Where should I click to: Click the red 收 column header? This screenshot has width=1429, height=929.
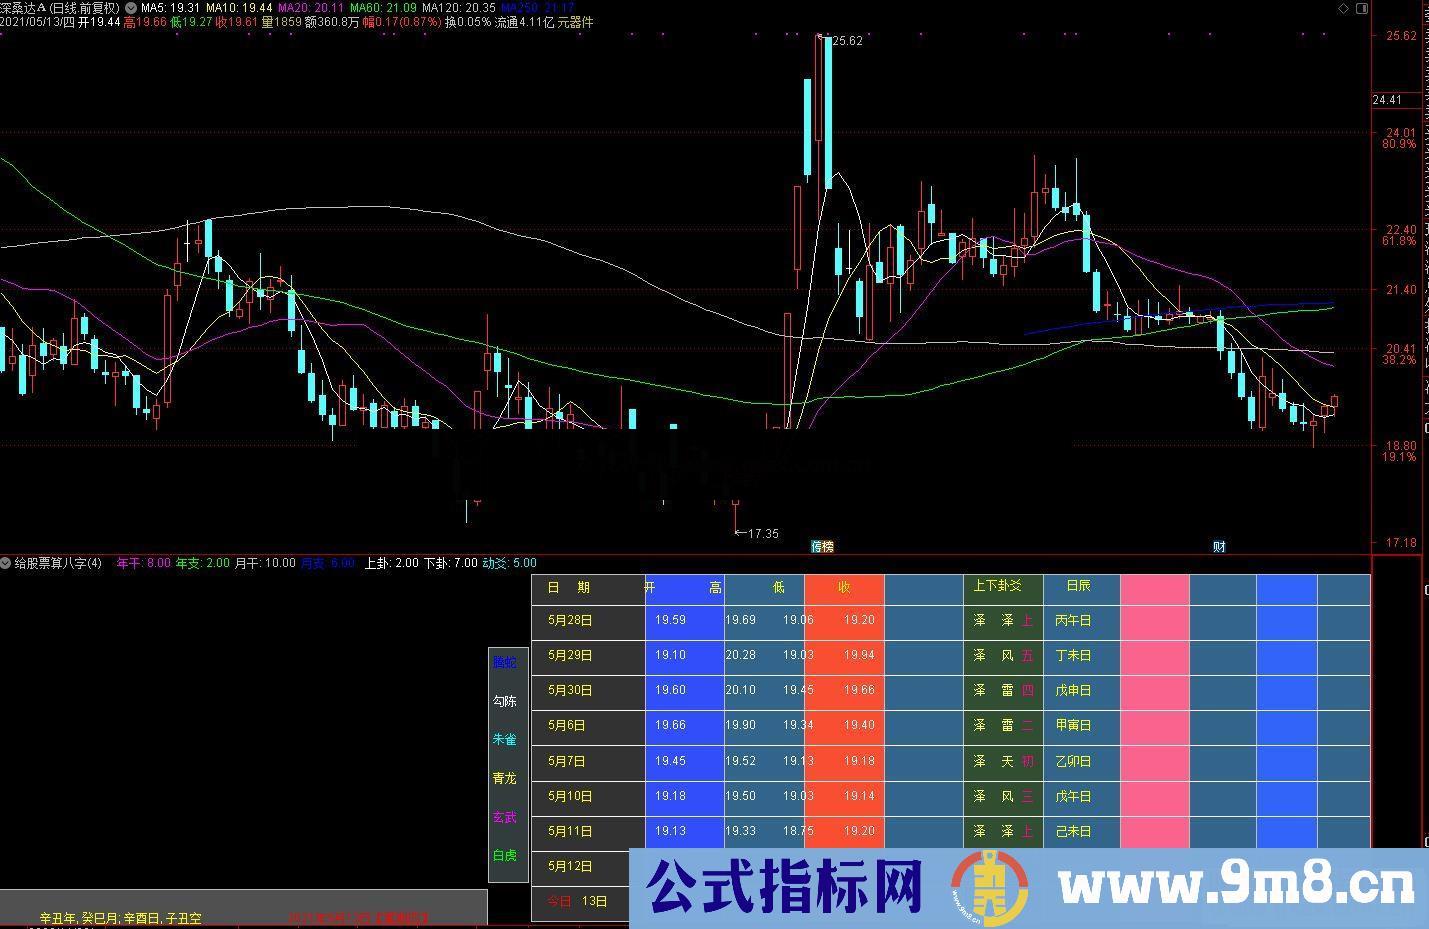click(x=843, y=588)
